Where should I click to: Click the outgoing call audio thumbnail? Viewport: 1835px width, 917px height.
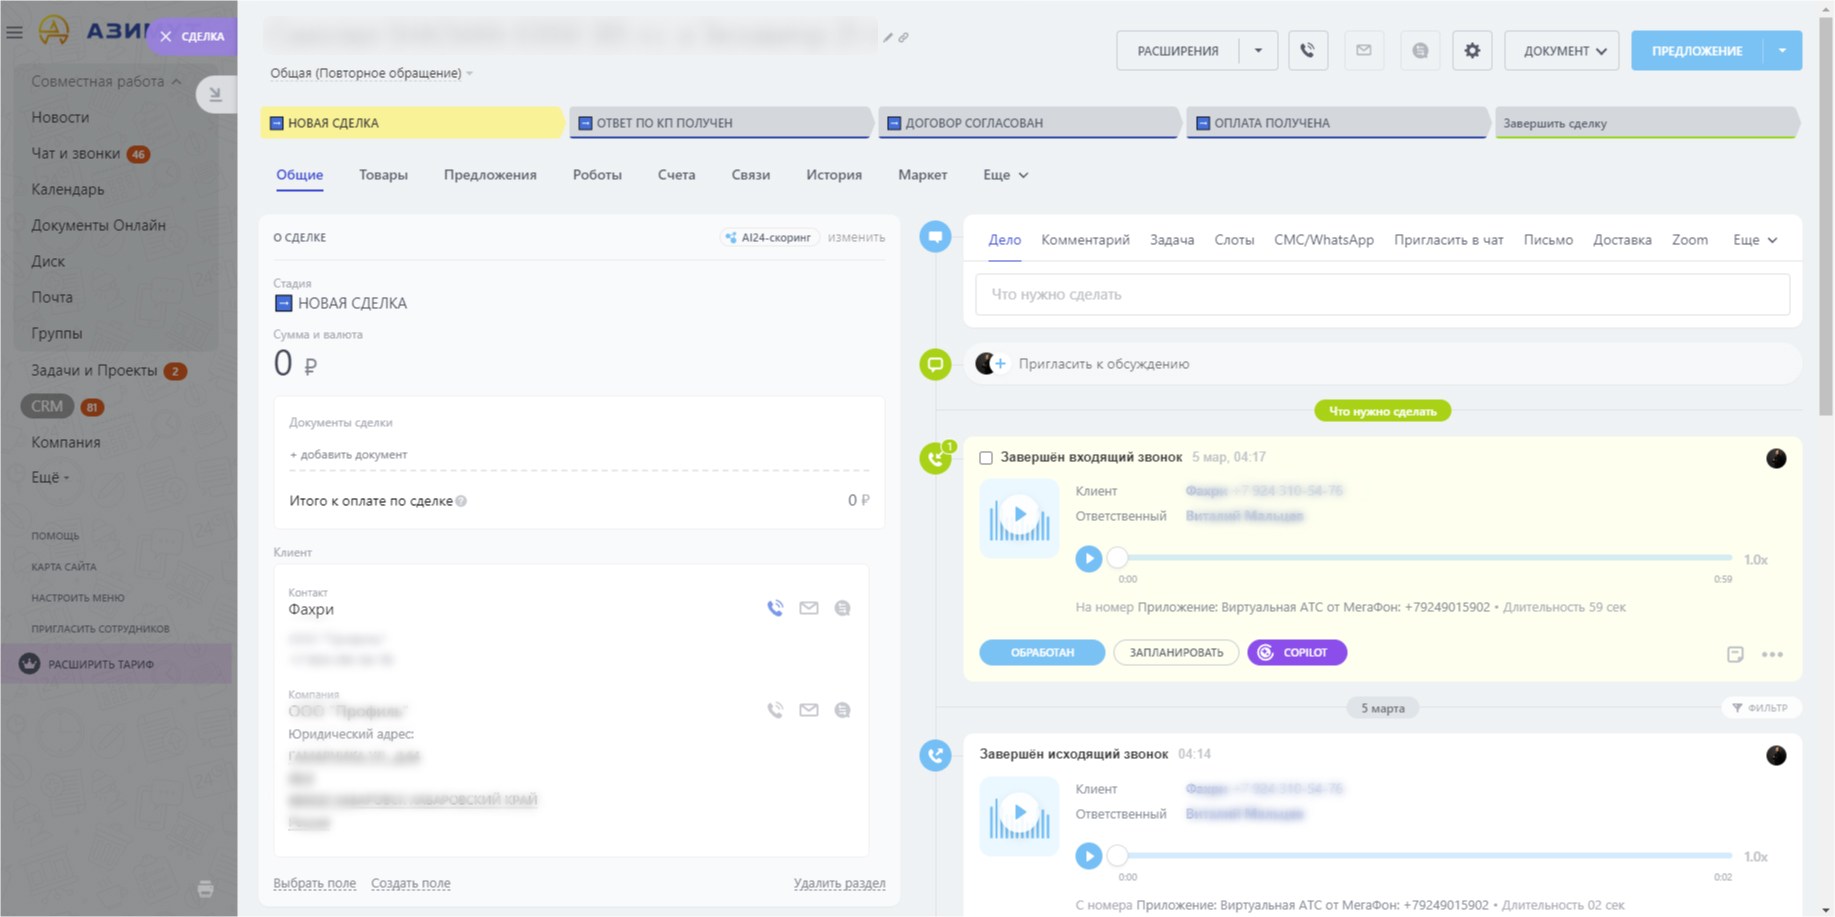(1019, 816)
